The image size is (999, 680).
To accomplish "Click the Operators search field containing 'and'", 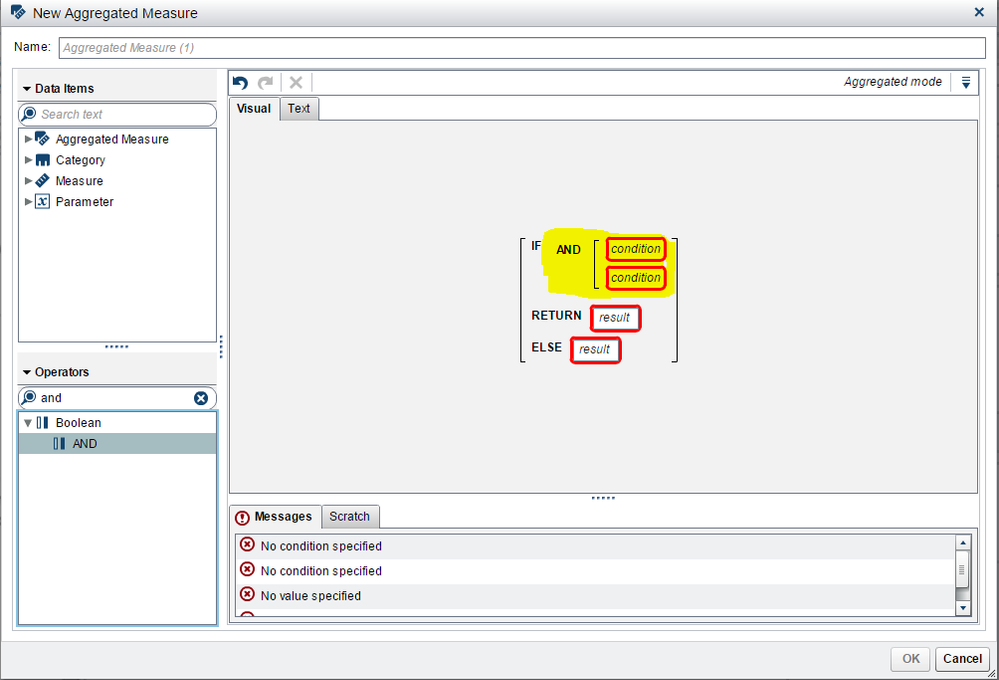I will (x=118, y=398).
